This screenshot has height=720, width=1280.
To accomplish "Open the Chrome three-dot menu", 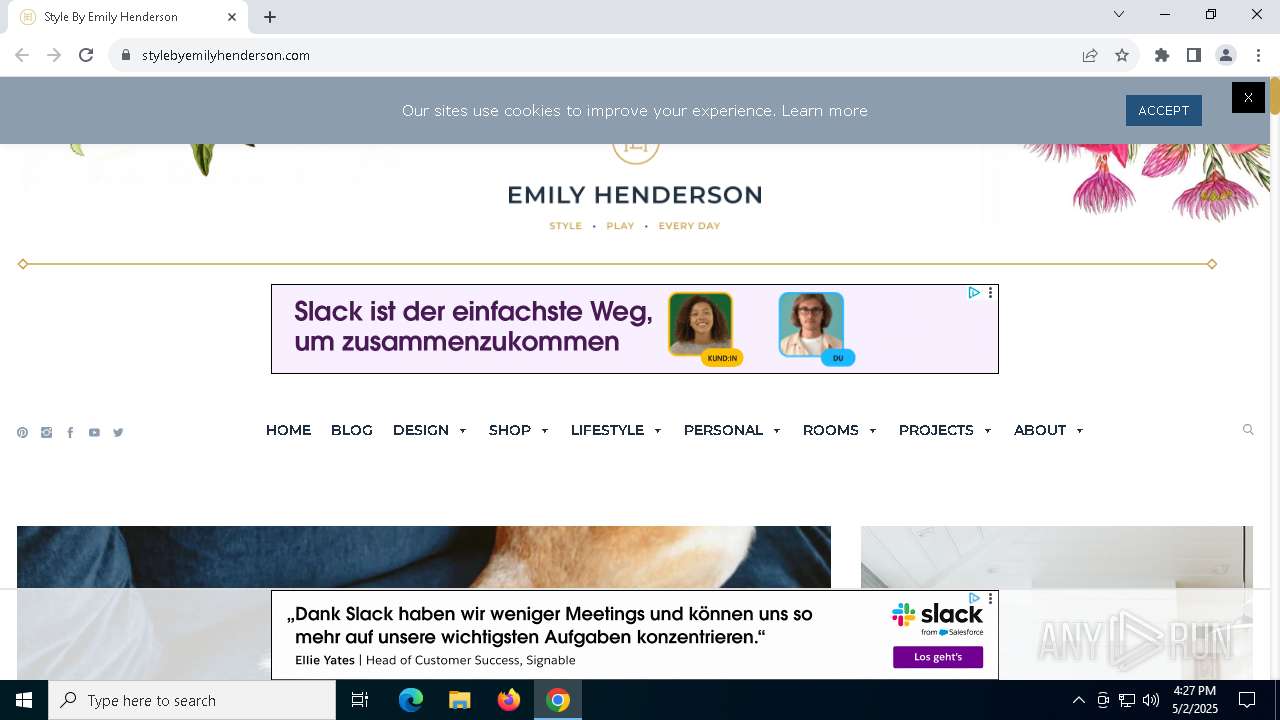I will click(1258, 55).
